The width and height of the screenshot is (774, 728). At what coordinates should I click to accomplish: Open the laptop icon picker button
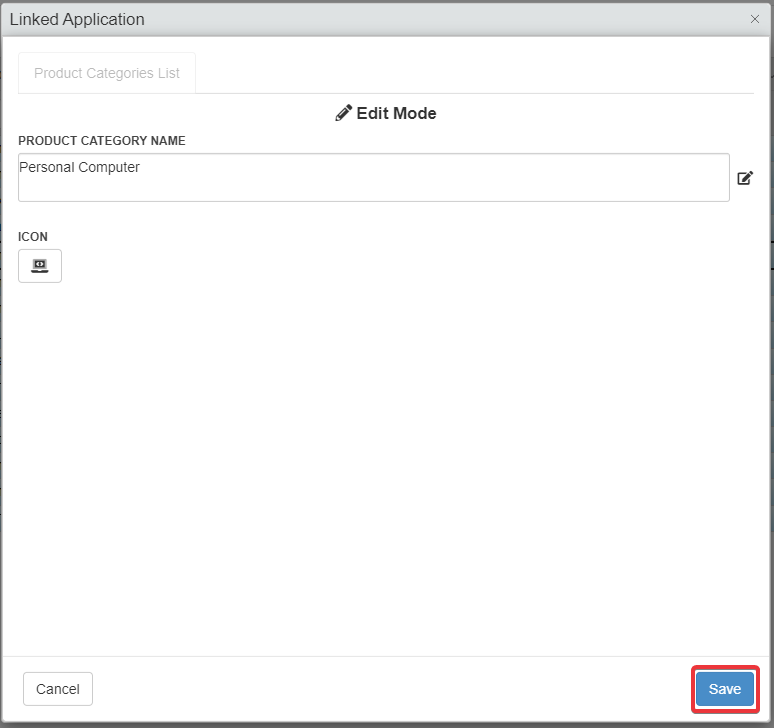tap(40, 266)
